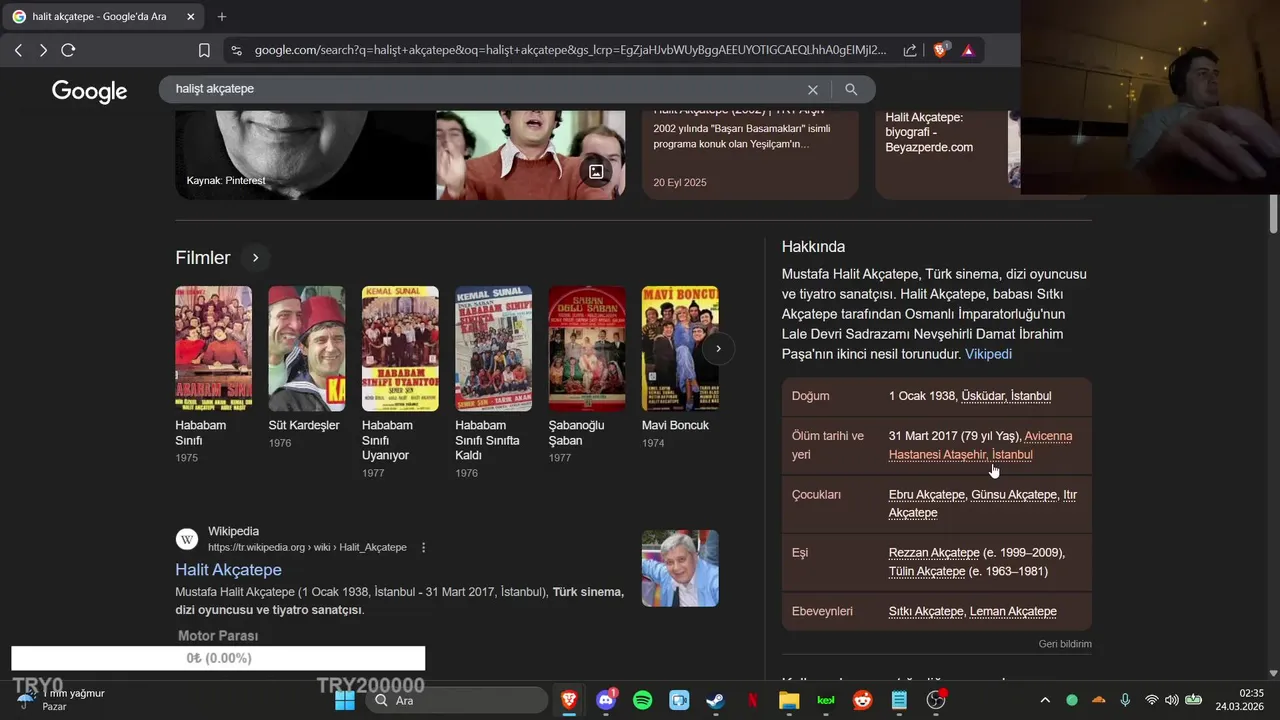Open the Leman Akçatepe link
1280x720 pixels.
(1013, 611)
